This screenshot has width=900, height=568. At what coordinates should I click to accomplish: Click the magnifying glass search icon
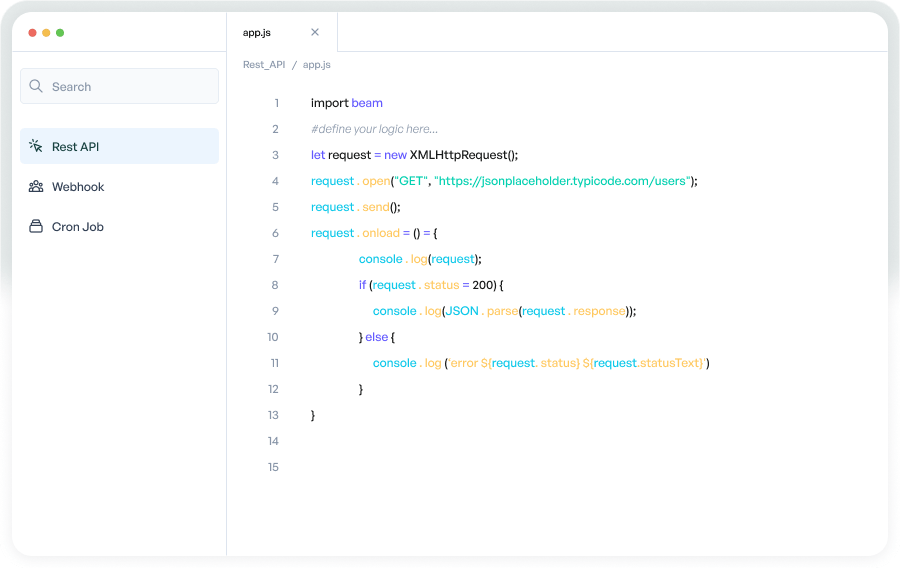(x=36, y=87)
